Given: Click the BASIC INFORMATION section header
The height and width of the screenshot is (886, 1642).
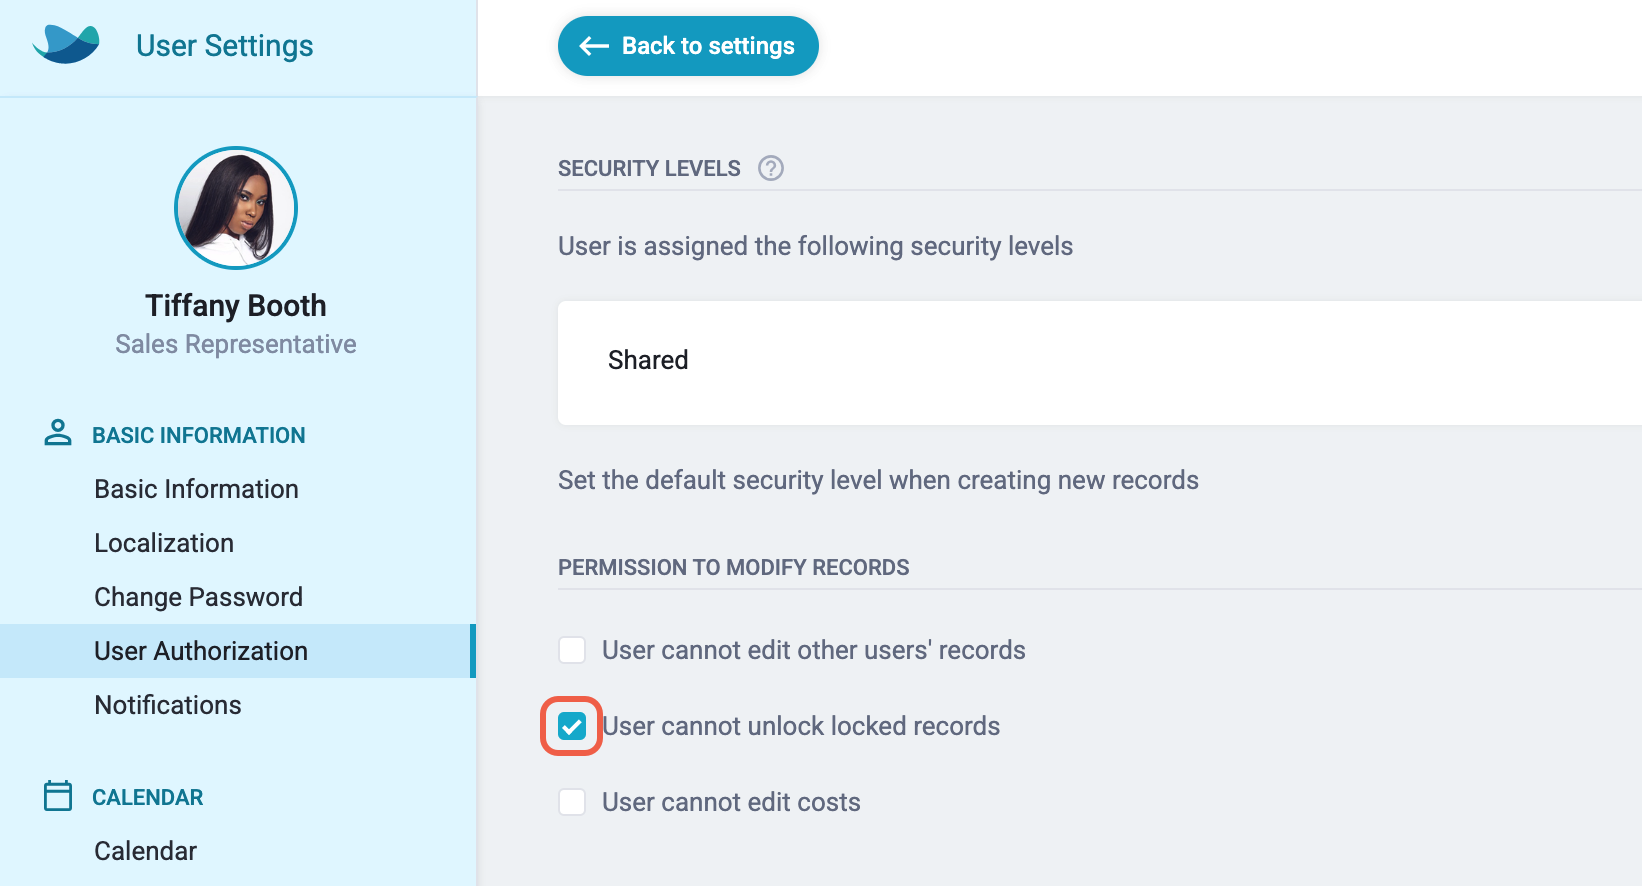Looking at the screenshot, I should click(x=199, y=435).
